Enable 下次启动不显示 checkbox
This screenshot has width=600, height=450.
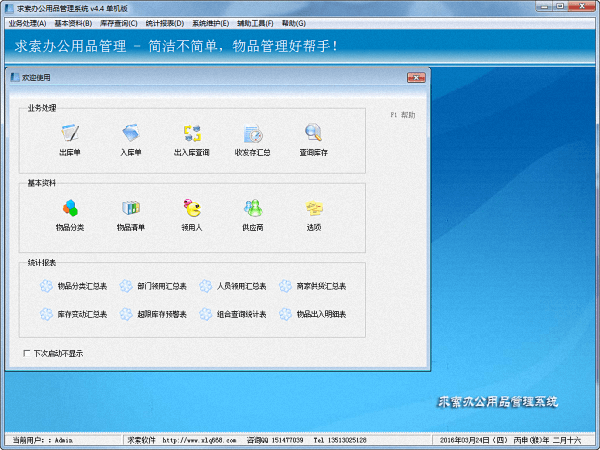27,353
